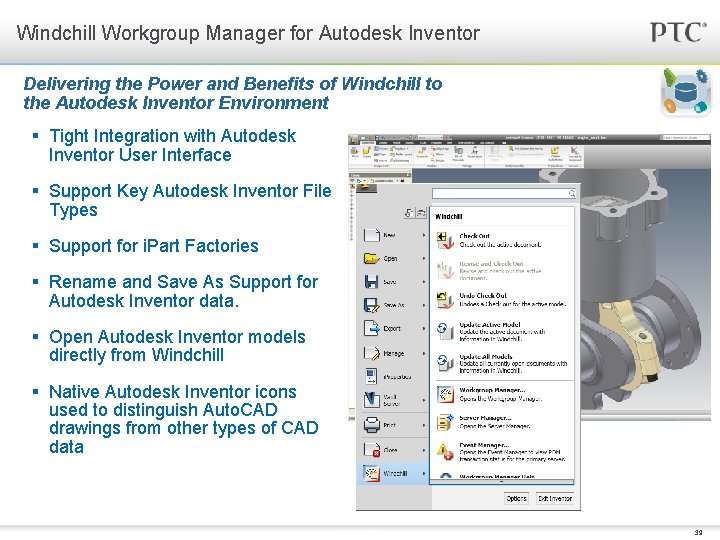Click the scroll-down arrow below the Windchill list
Screen dimensions: 720x540
click(501, 482)
